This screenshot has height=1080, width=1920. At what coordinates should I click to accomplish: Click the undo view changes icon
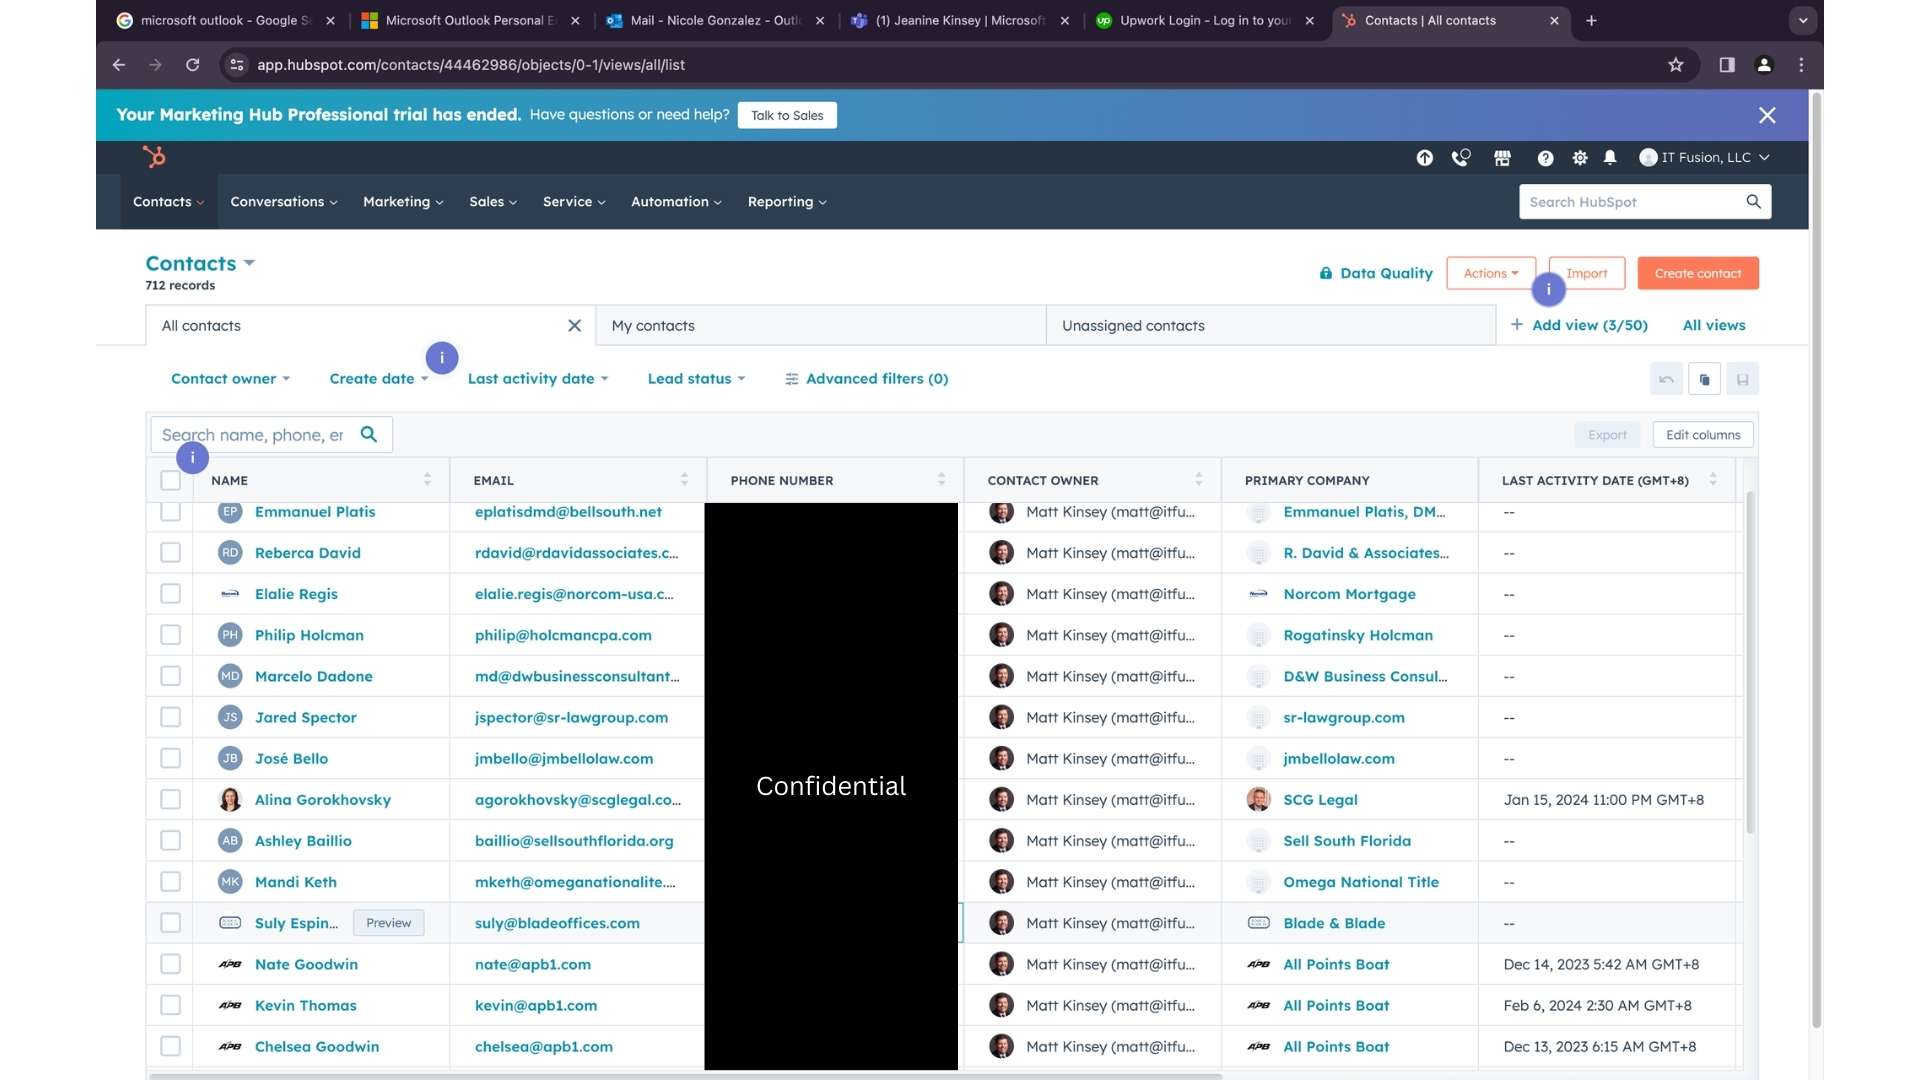pos(1666,379)
